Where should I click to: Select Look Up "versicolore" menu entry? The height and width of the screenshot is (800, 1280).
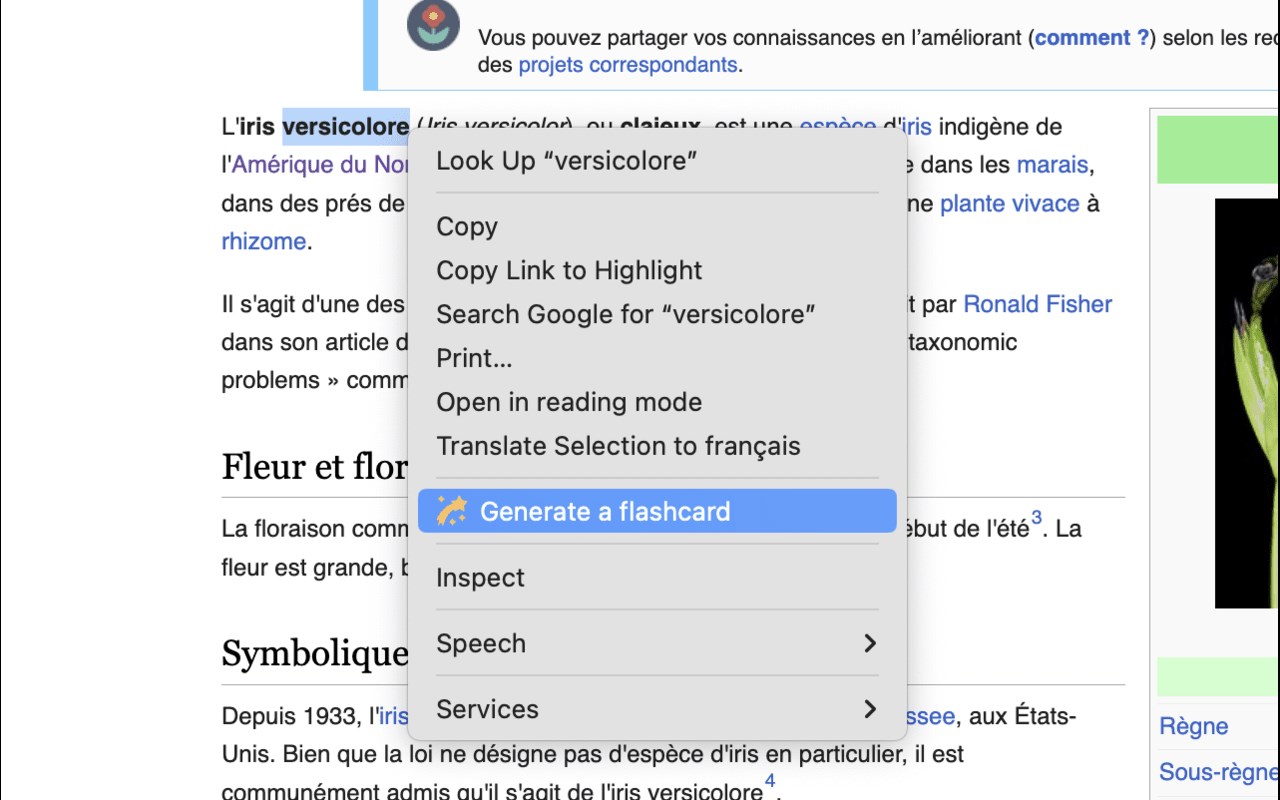(x=566, y=161)
